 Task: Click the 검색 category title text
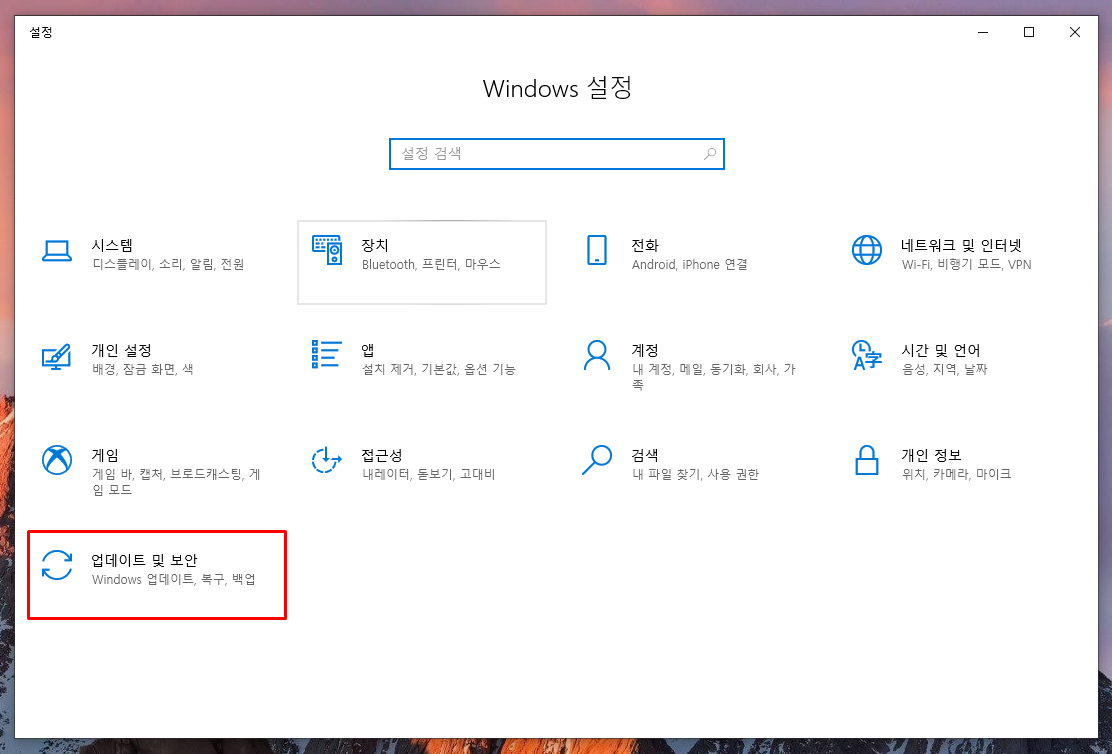pos(645,455)
